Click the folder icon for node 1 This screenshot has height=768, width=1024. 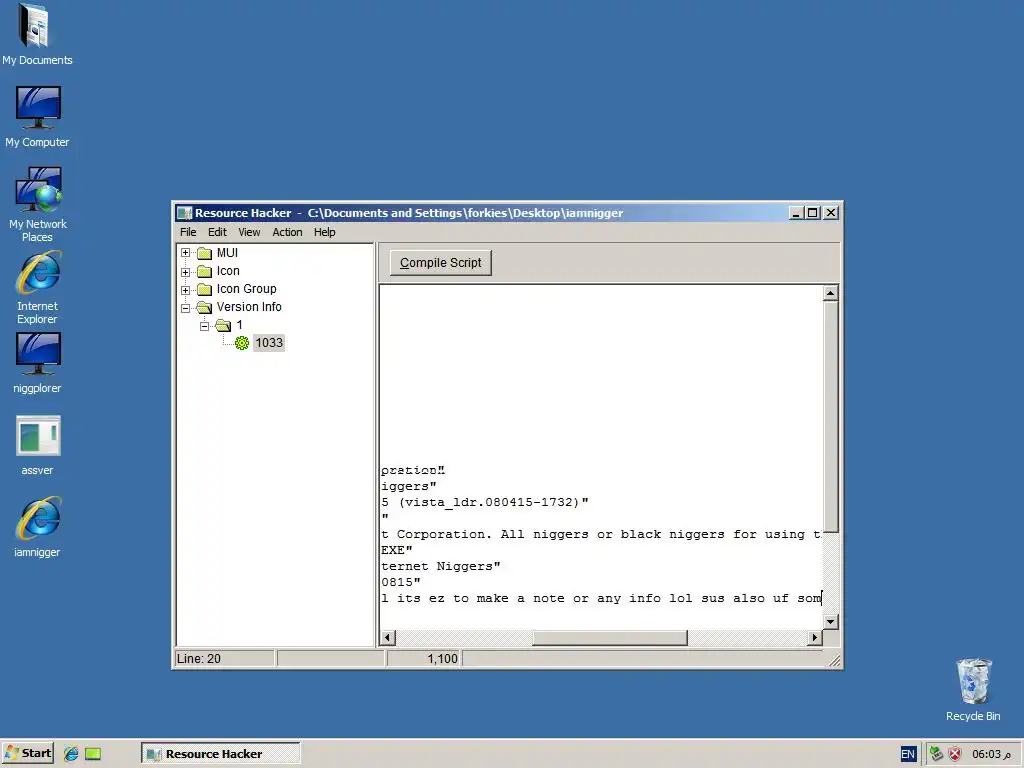pos(223,325)
